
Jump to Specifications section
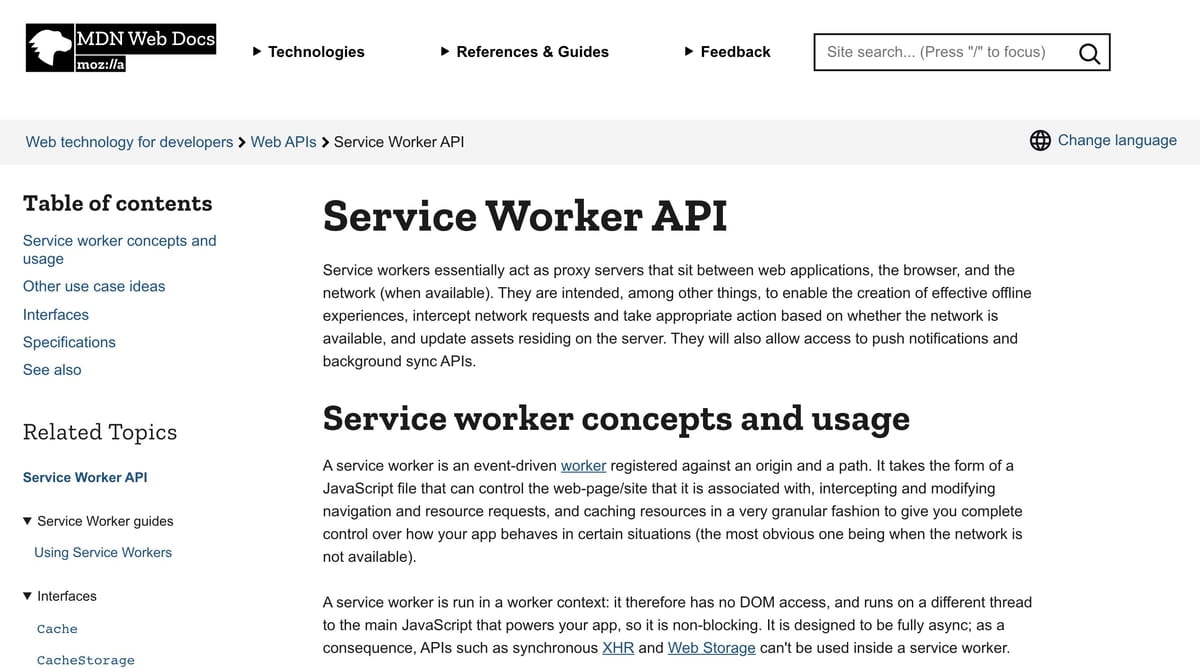point(69,342)
